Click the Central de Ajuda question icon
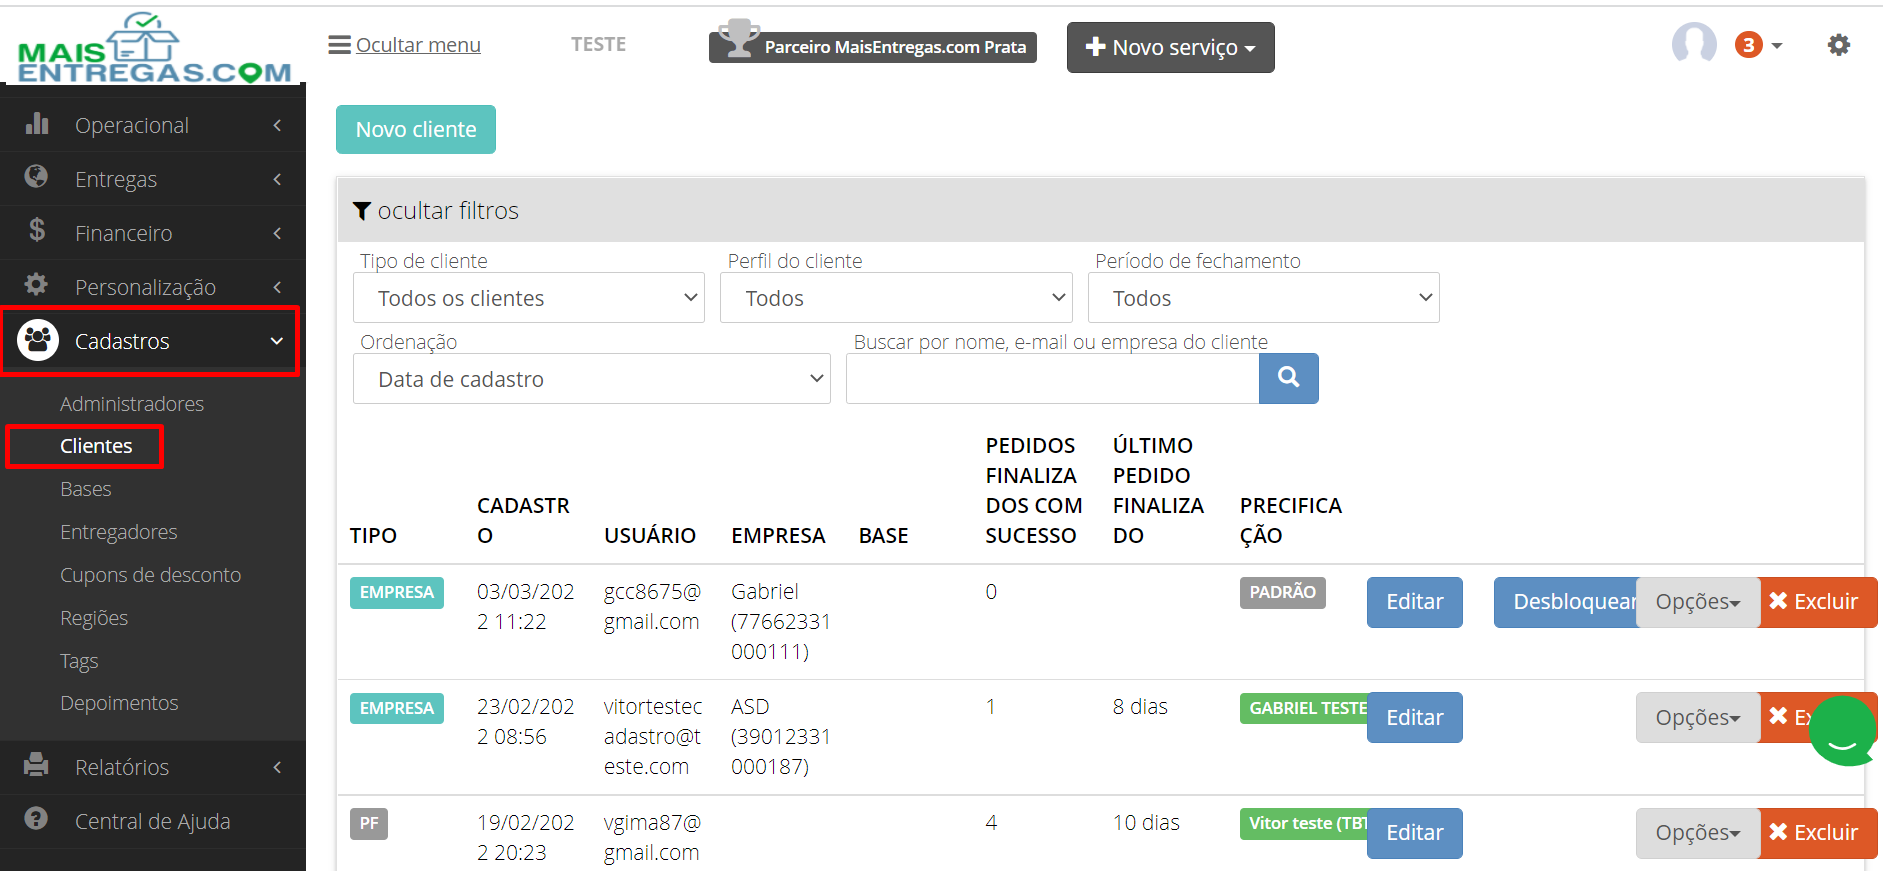The image size is (1883, 871). [x=37, y=819]
